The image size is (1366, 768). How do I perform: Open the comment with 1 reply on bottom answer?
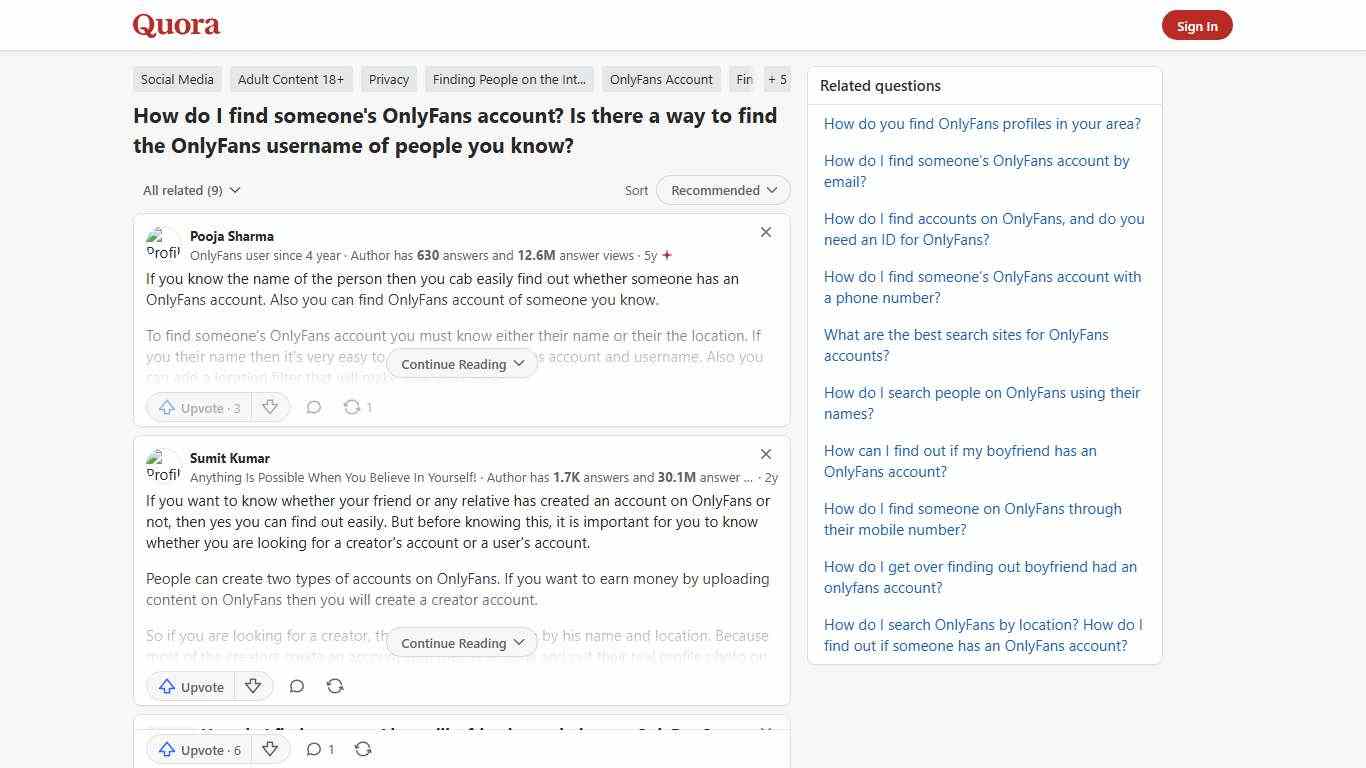coord(319,749)
